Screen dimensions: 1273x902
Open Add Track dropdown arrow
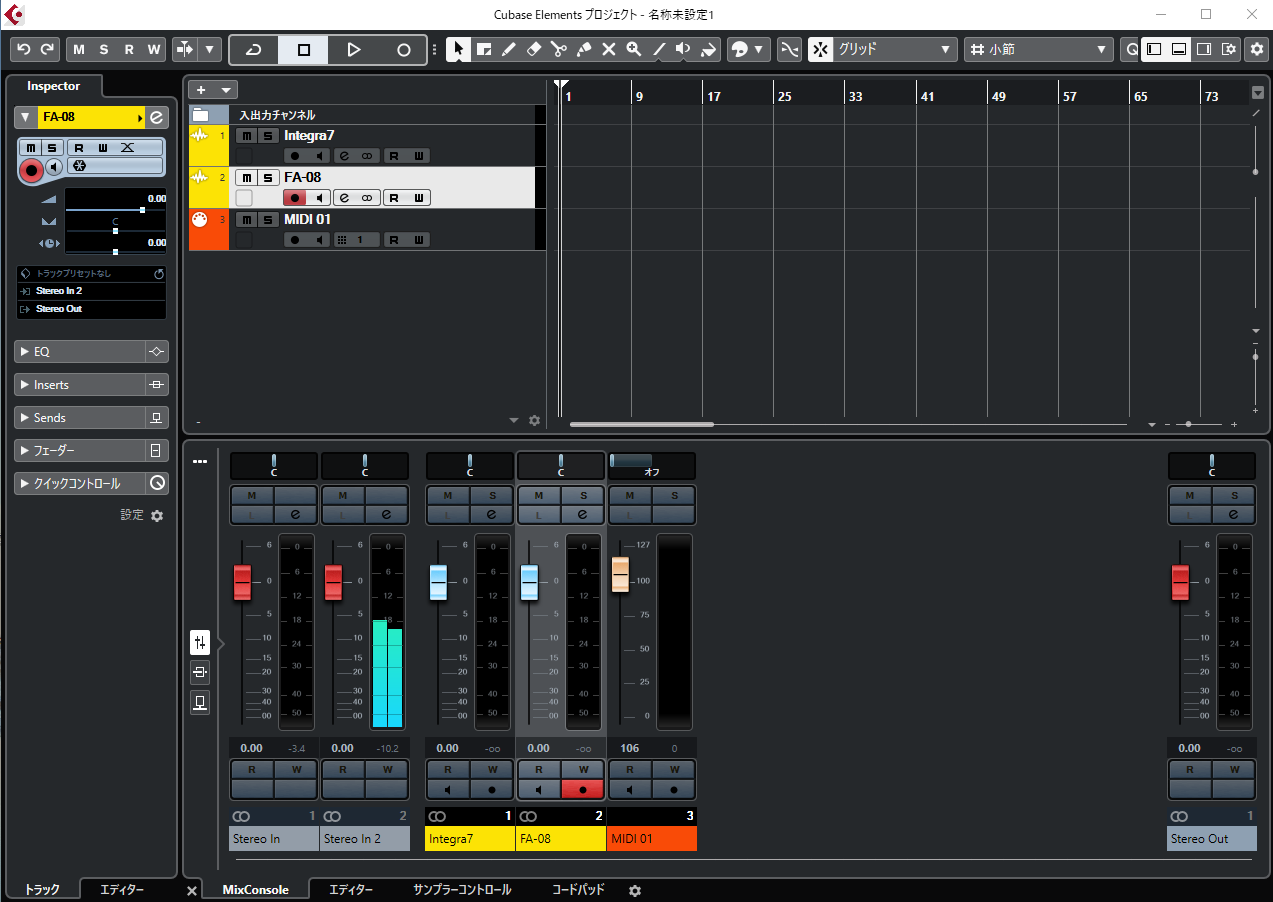tap(227, 90)
